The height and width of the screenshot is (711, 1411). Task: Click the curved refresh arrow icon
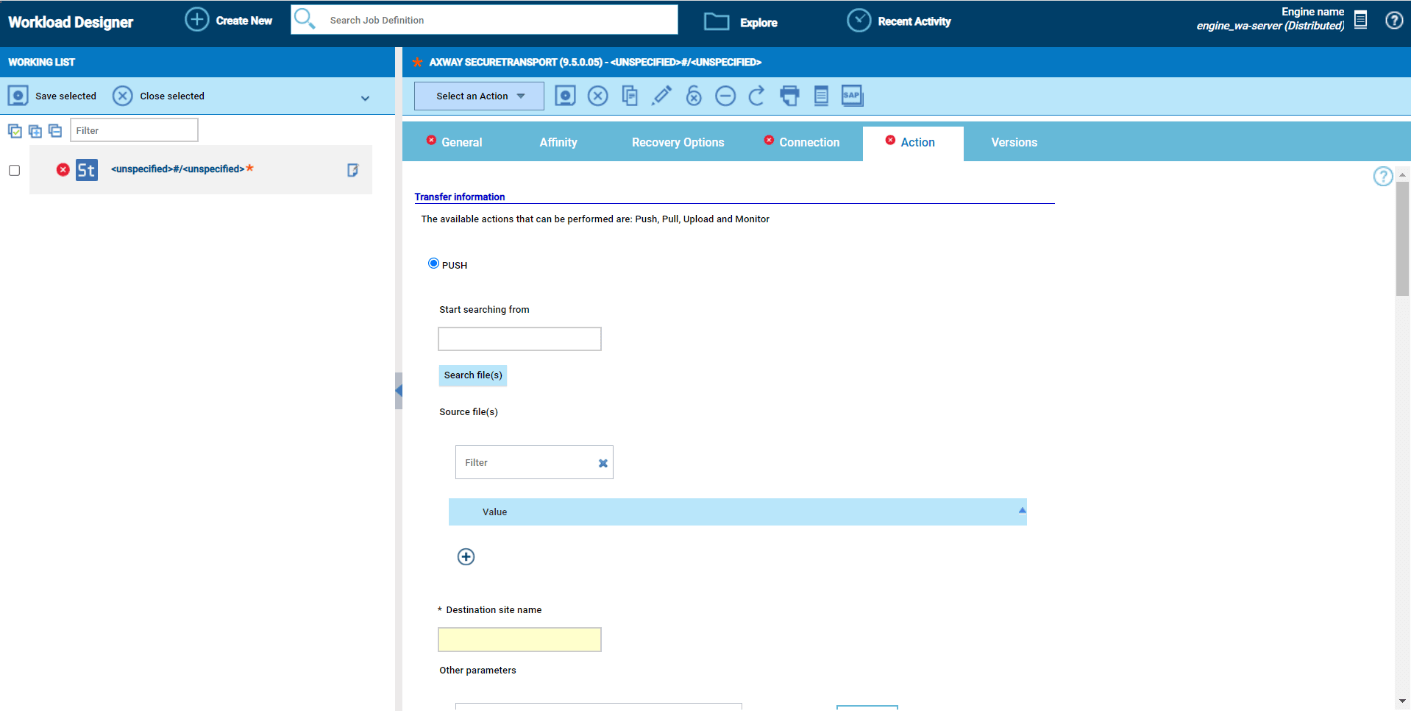(x=757, y=96)
